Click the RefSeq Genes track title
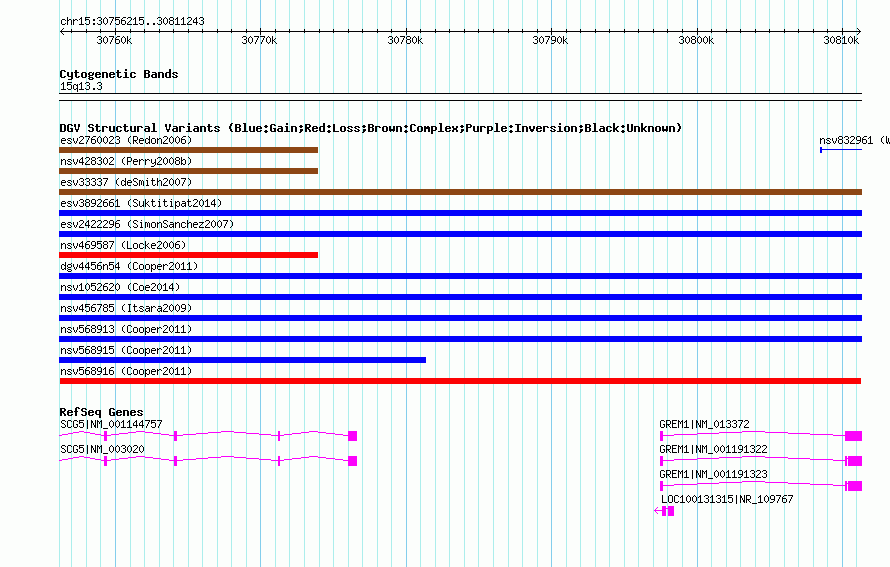890x567 pixels. tap(101, 412)
